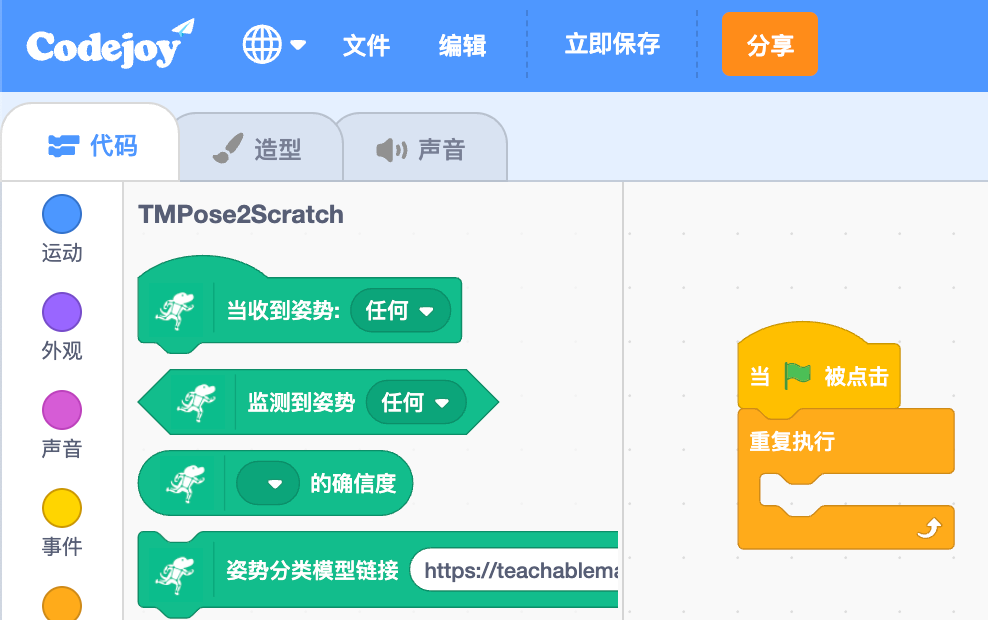Screen dimensions: 988x620
Task: Click the TMPose2Scratch heading text
Action: pyautogui.click(x=241, y=214)
